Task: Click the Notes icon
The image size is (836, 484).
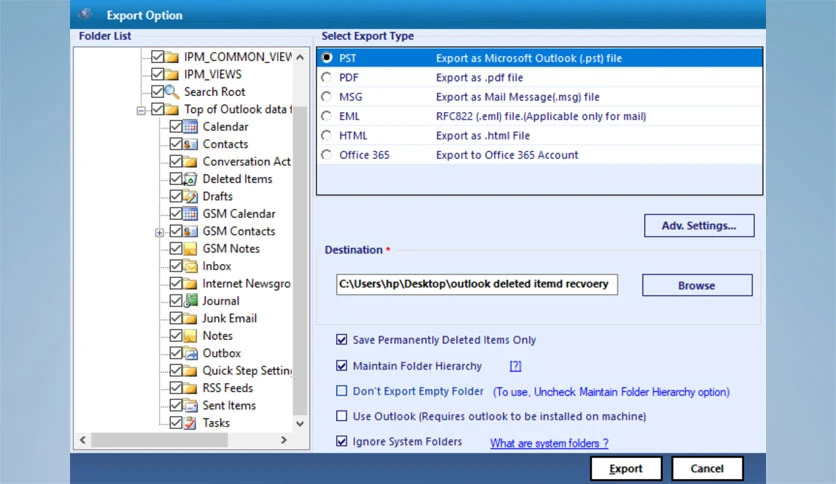Action: pos(190,336)
